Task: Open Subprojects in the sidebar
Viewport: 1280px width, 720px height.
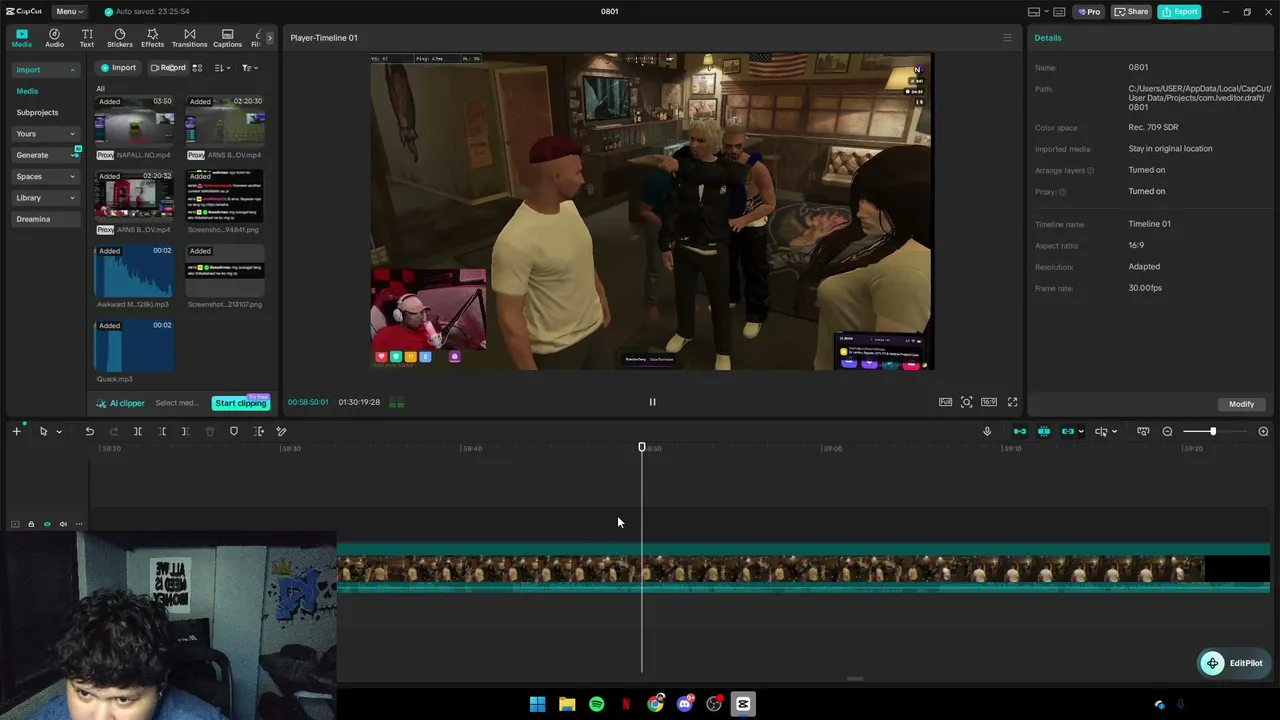Action: tap(37, 113)
